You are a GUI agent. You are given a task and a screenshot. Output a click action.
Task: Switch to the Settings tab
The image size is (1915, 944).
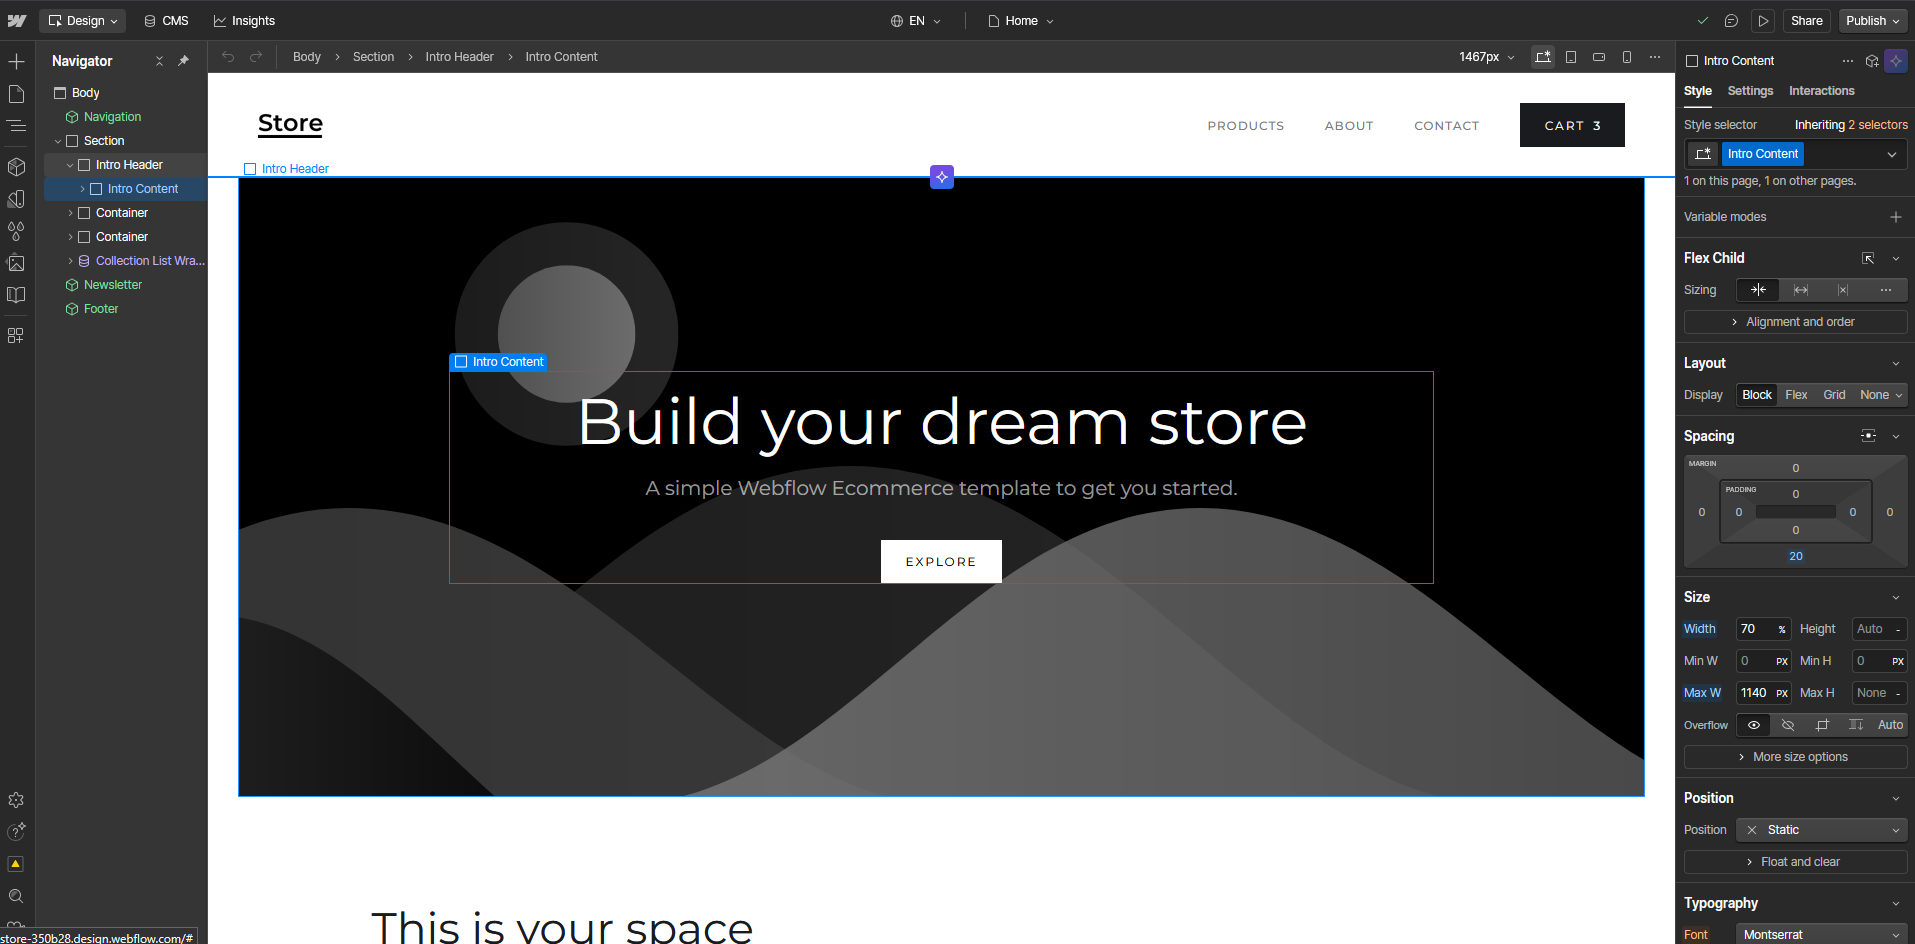(1749, 91)
